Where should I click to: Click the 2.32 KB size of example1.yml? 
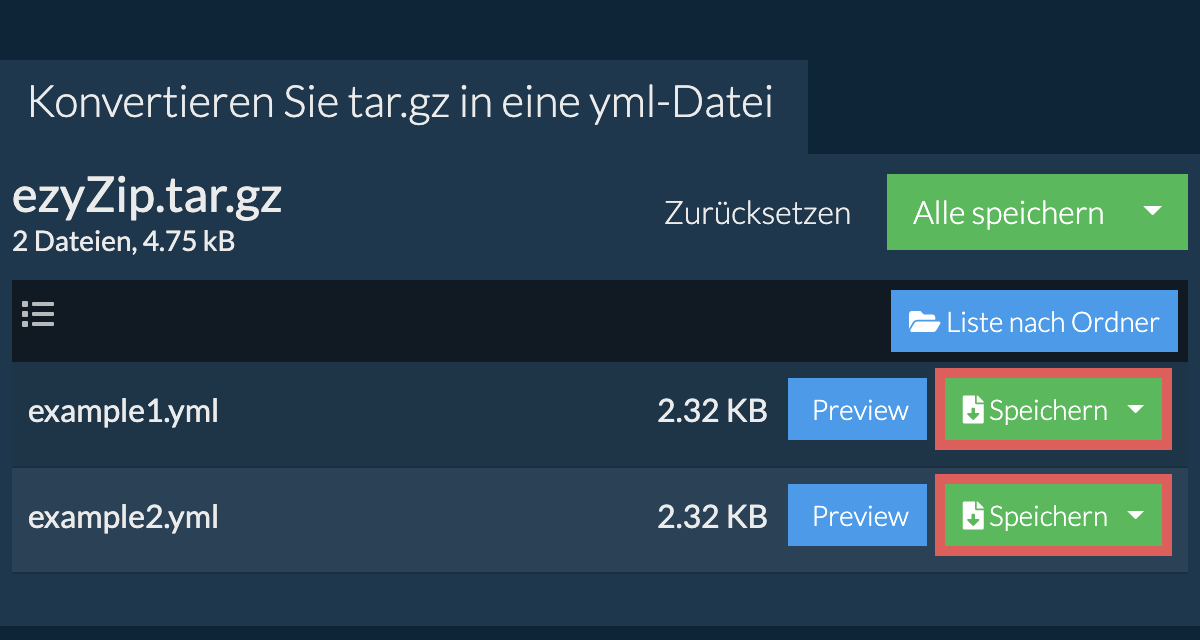click(x=711, y=411)
